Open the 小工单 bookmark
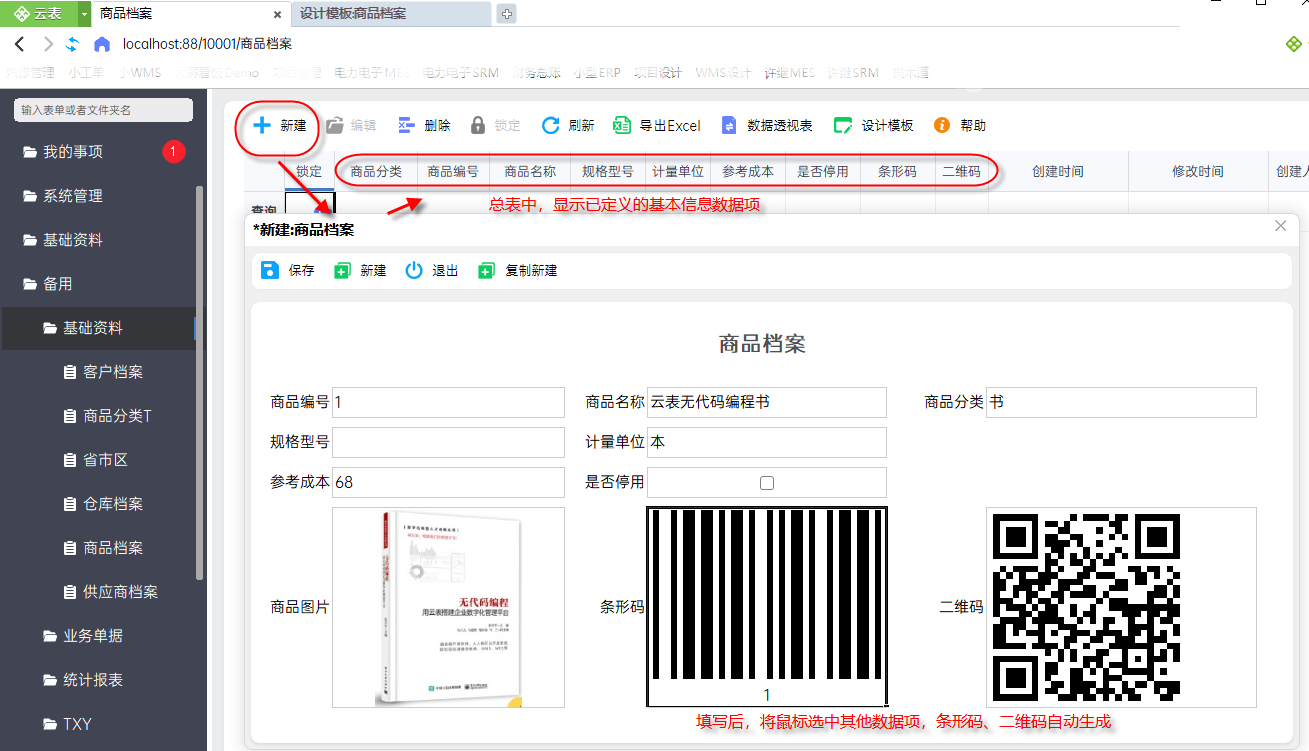 86,73
